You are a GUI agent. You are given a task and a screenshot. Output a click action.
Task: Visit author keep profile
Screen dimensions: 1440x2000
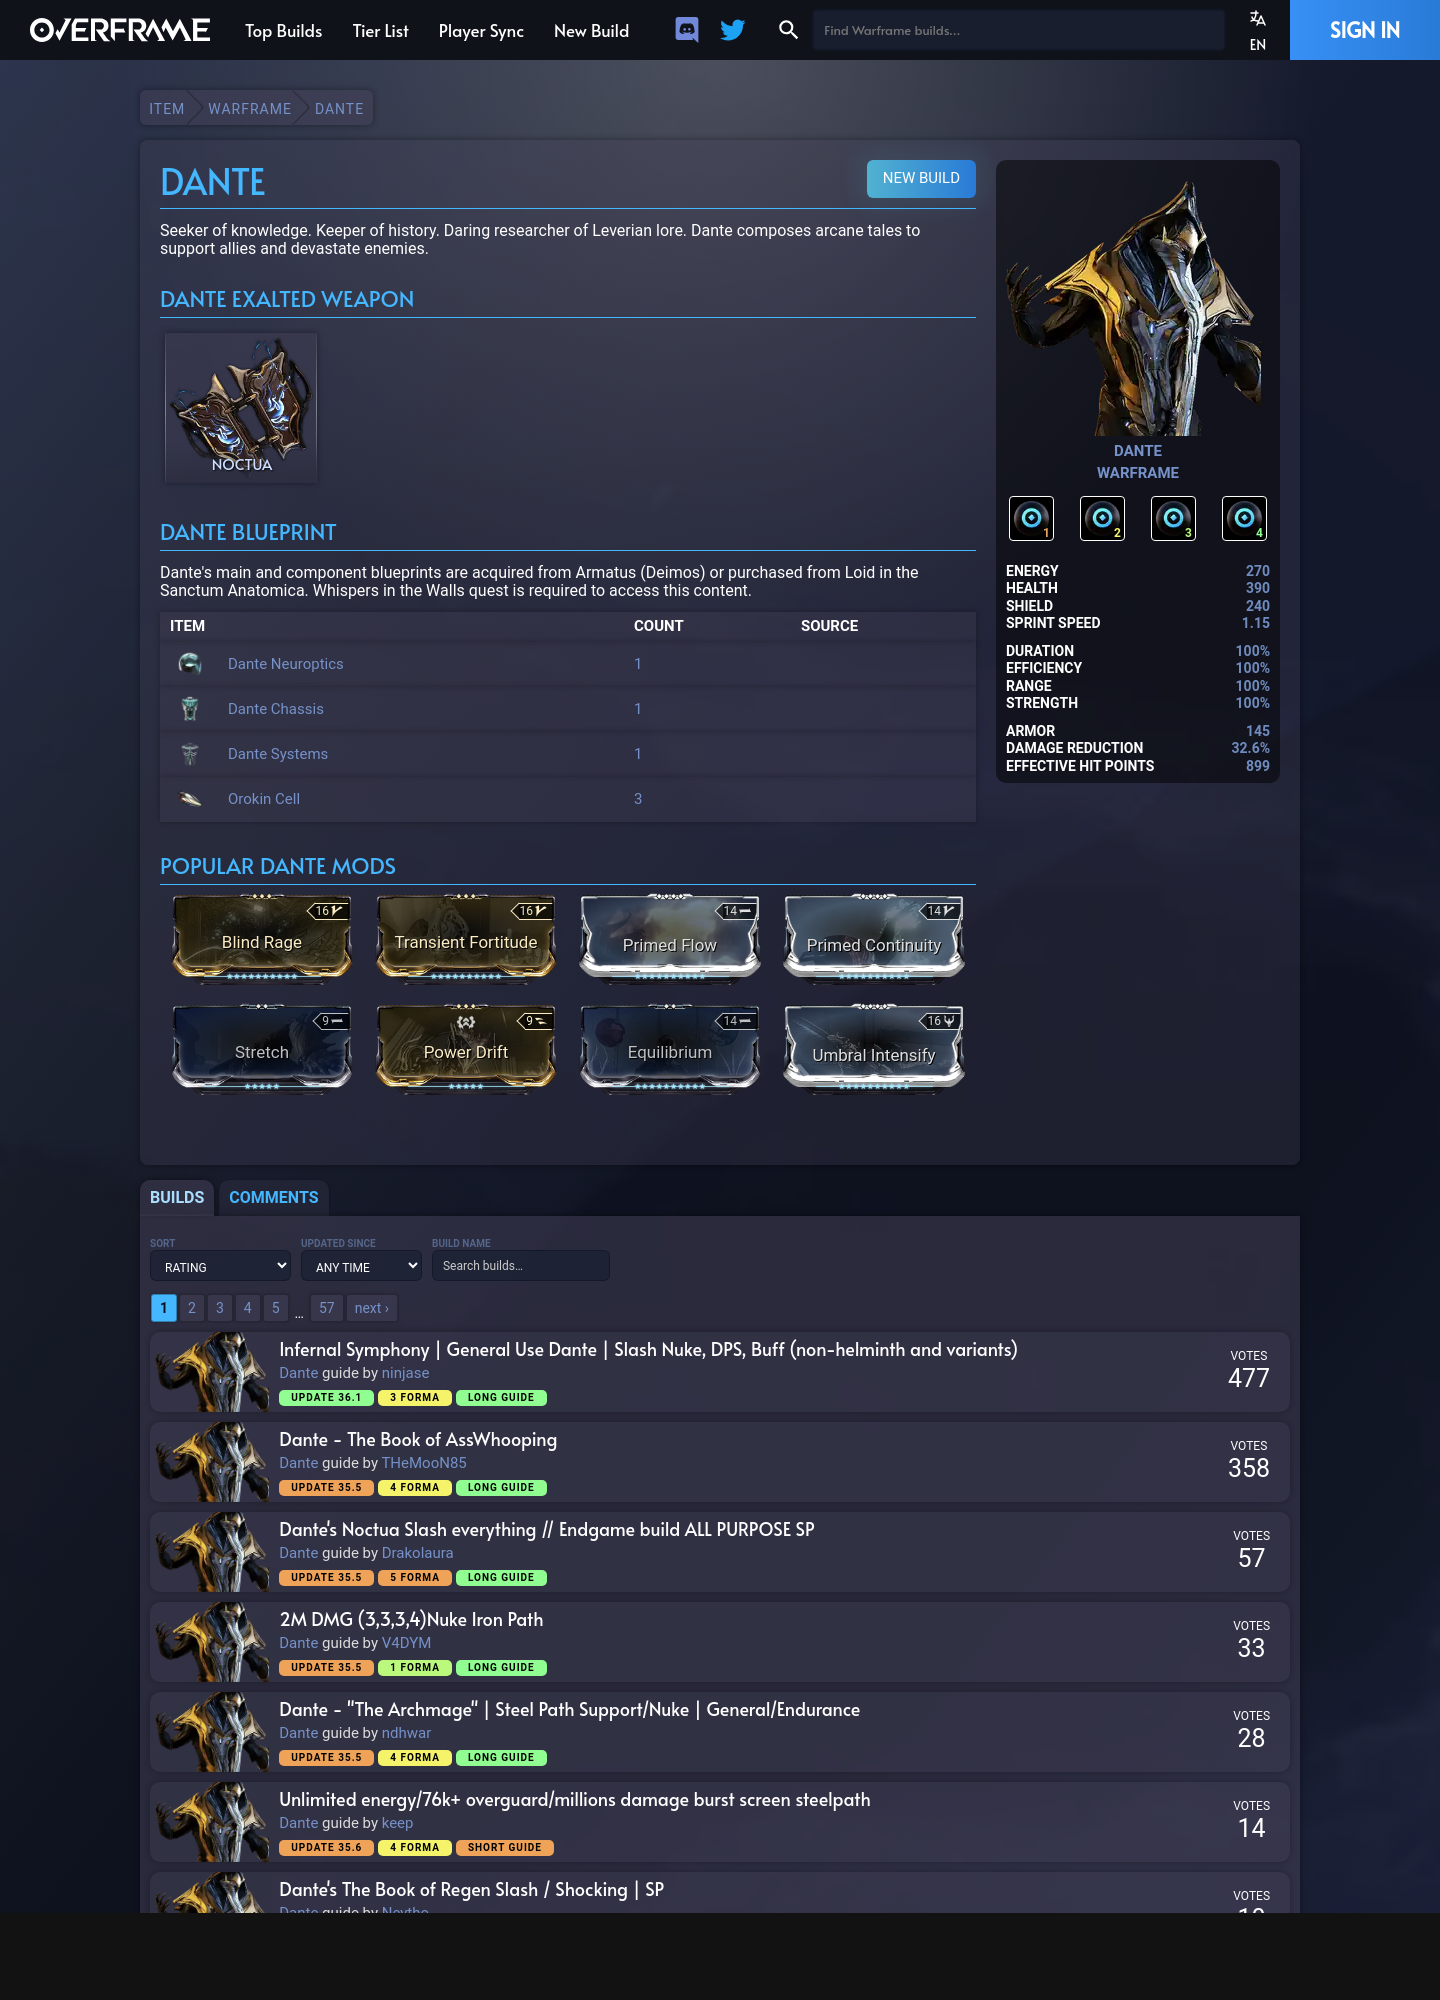pyautogui.click(x=397, y=1823)
